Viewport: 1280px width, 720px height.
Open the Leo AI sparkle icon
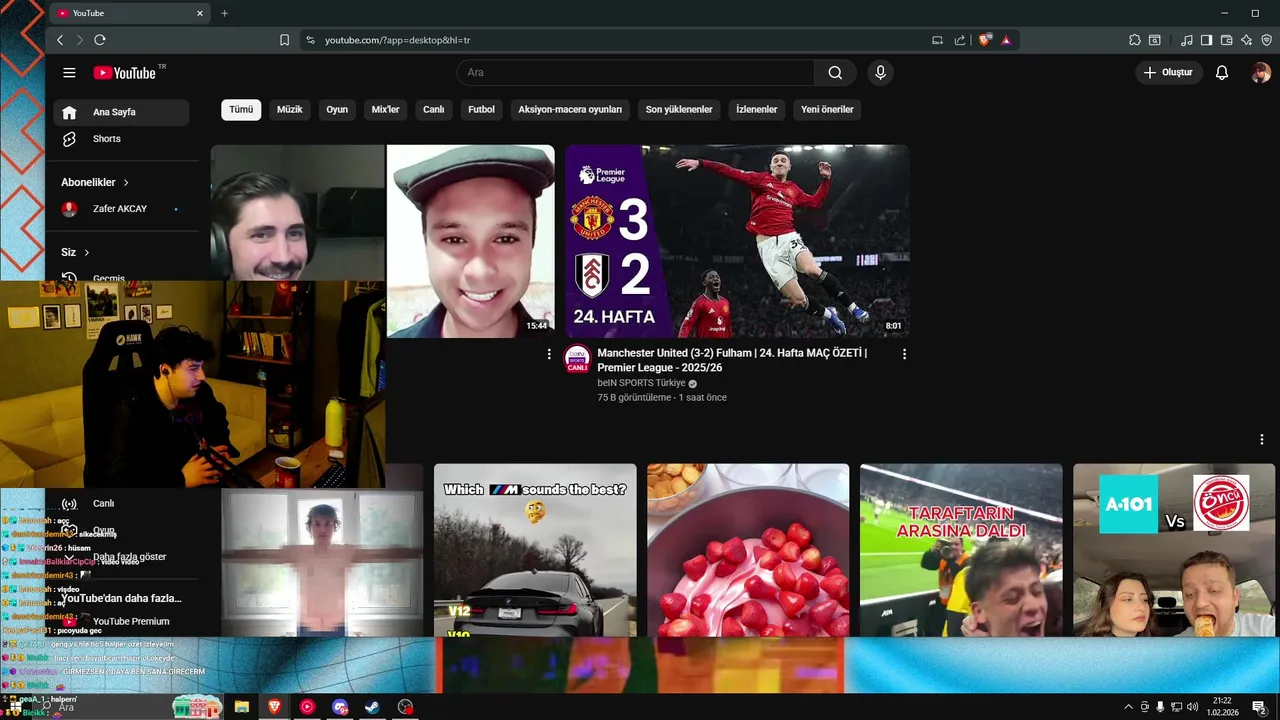point(1246,40)
